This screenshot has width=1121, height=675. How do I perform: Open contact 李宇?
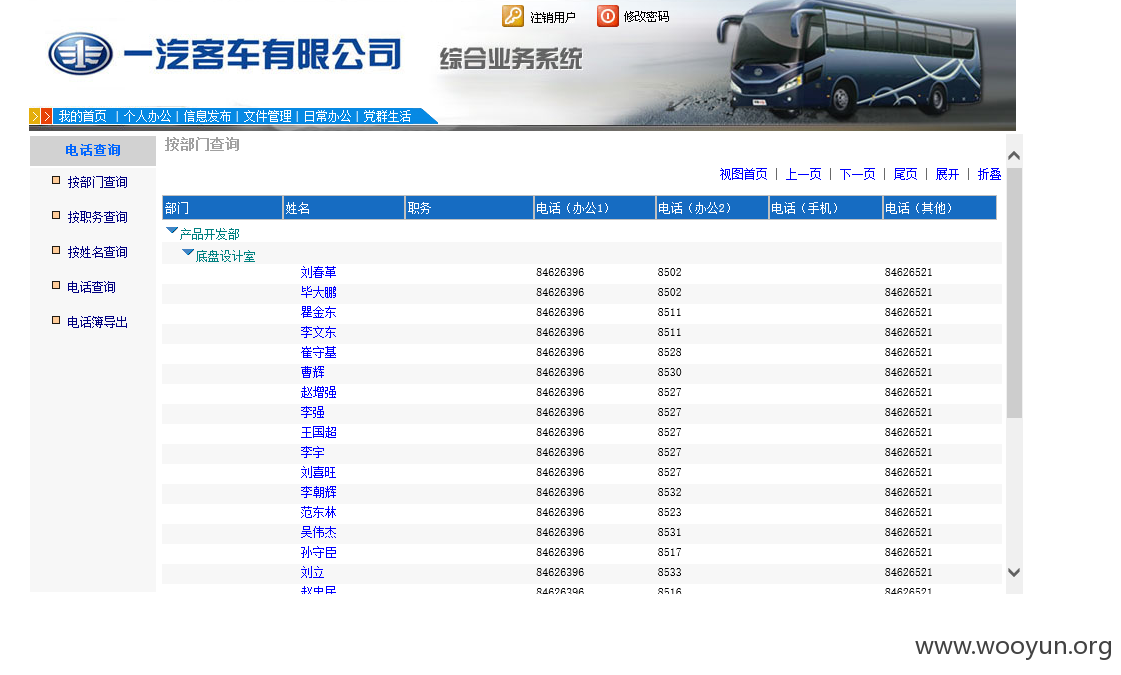tap(312, 453)
